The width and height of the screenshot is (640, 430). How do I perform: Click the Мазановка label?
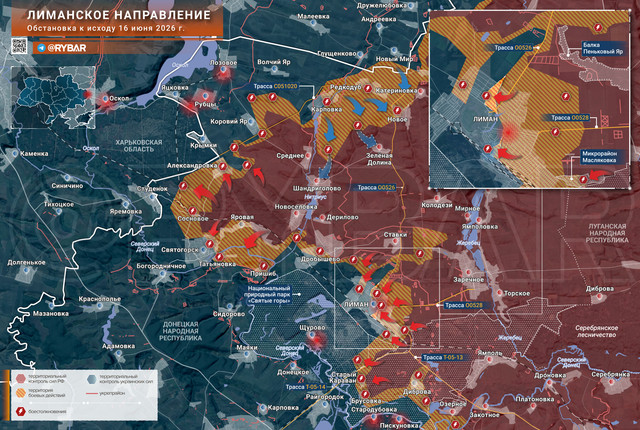click(51, 313)
